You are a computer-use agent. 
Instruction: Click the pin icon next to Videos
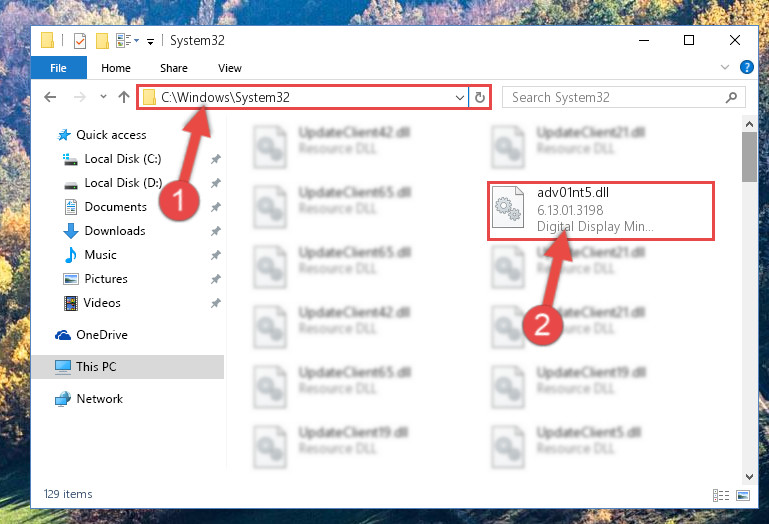pyautogui.click(x=215, y=303)
